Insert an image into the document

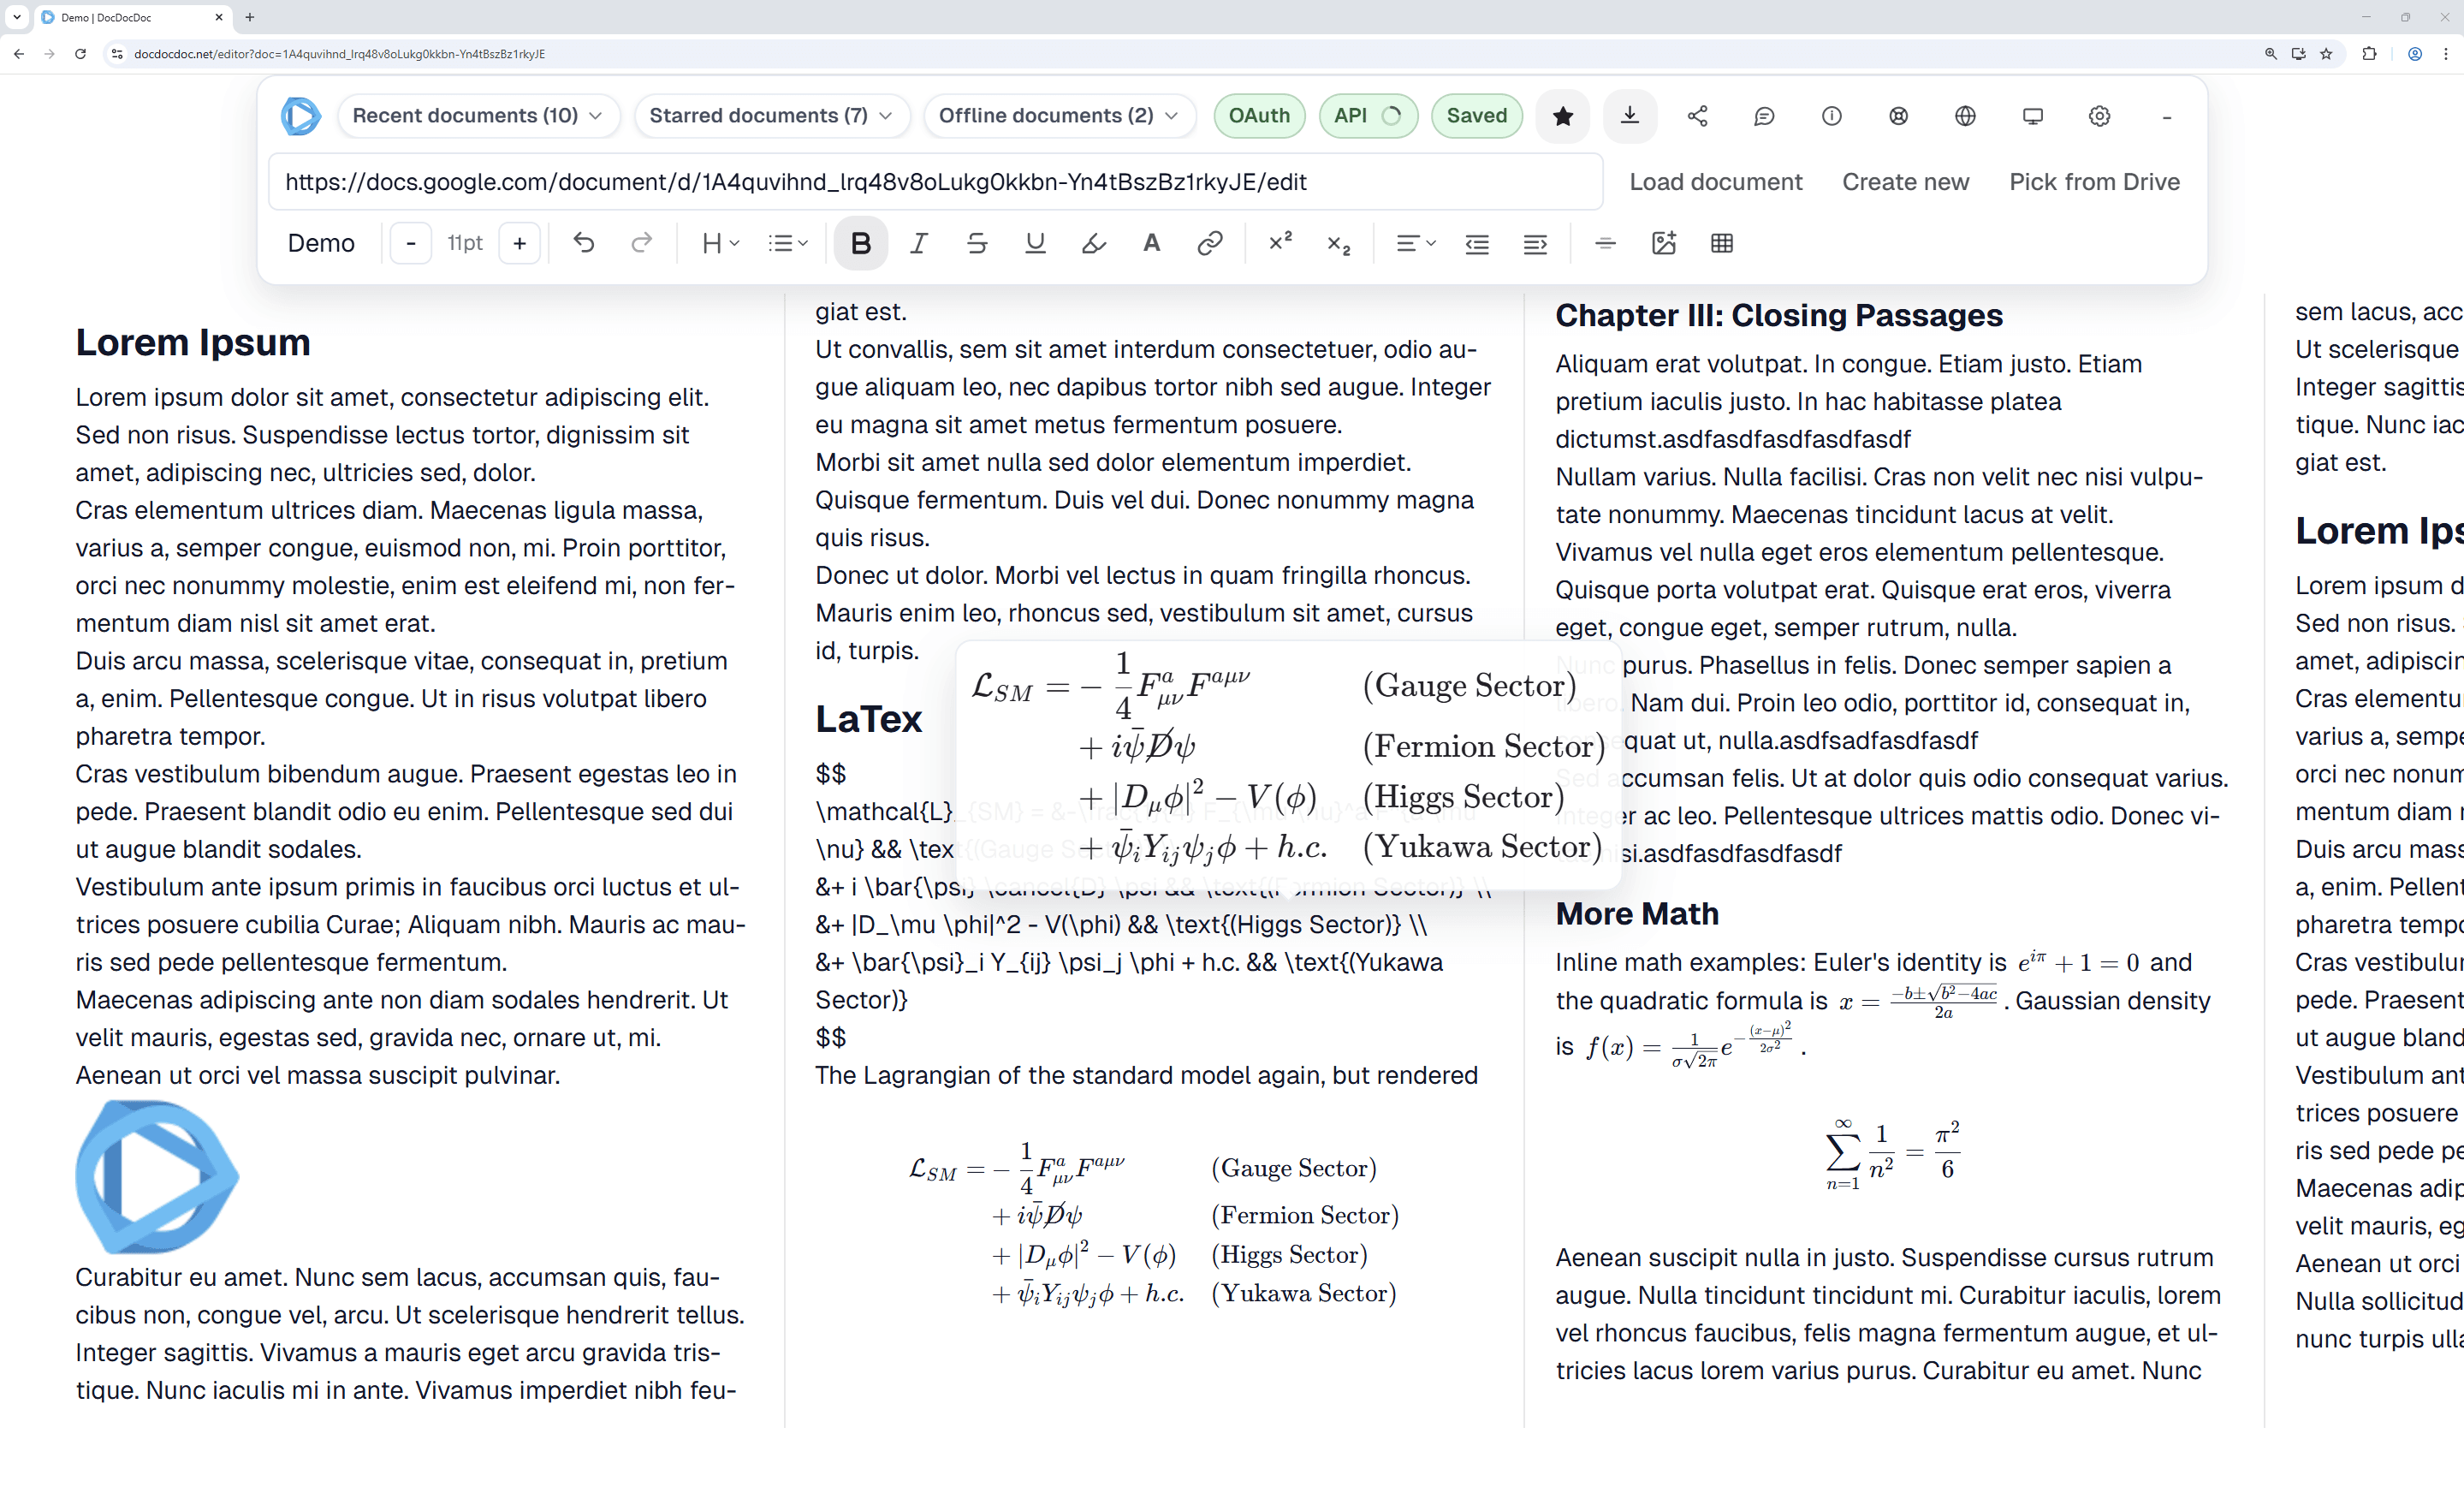(1664, 243)
